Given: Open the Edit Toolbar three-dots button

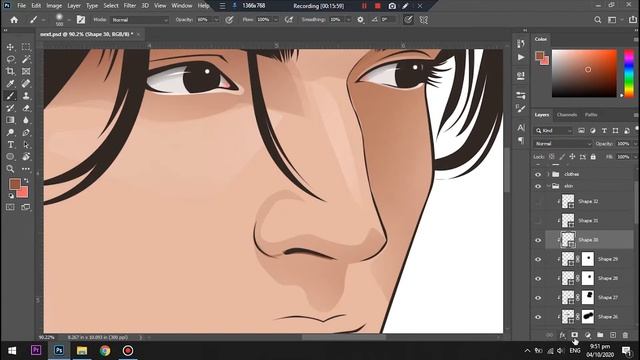Looking at the screenshot, I should (26, 169).
